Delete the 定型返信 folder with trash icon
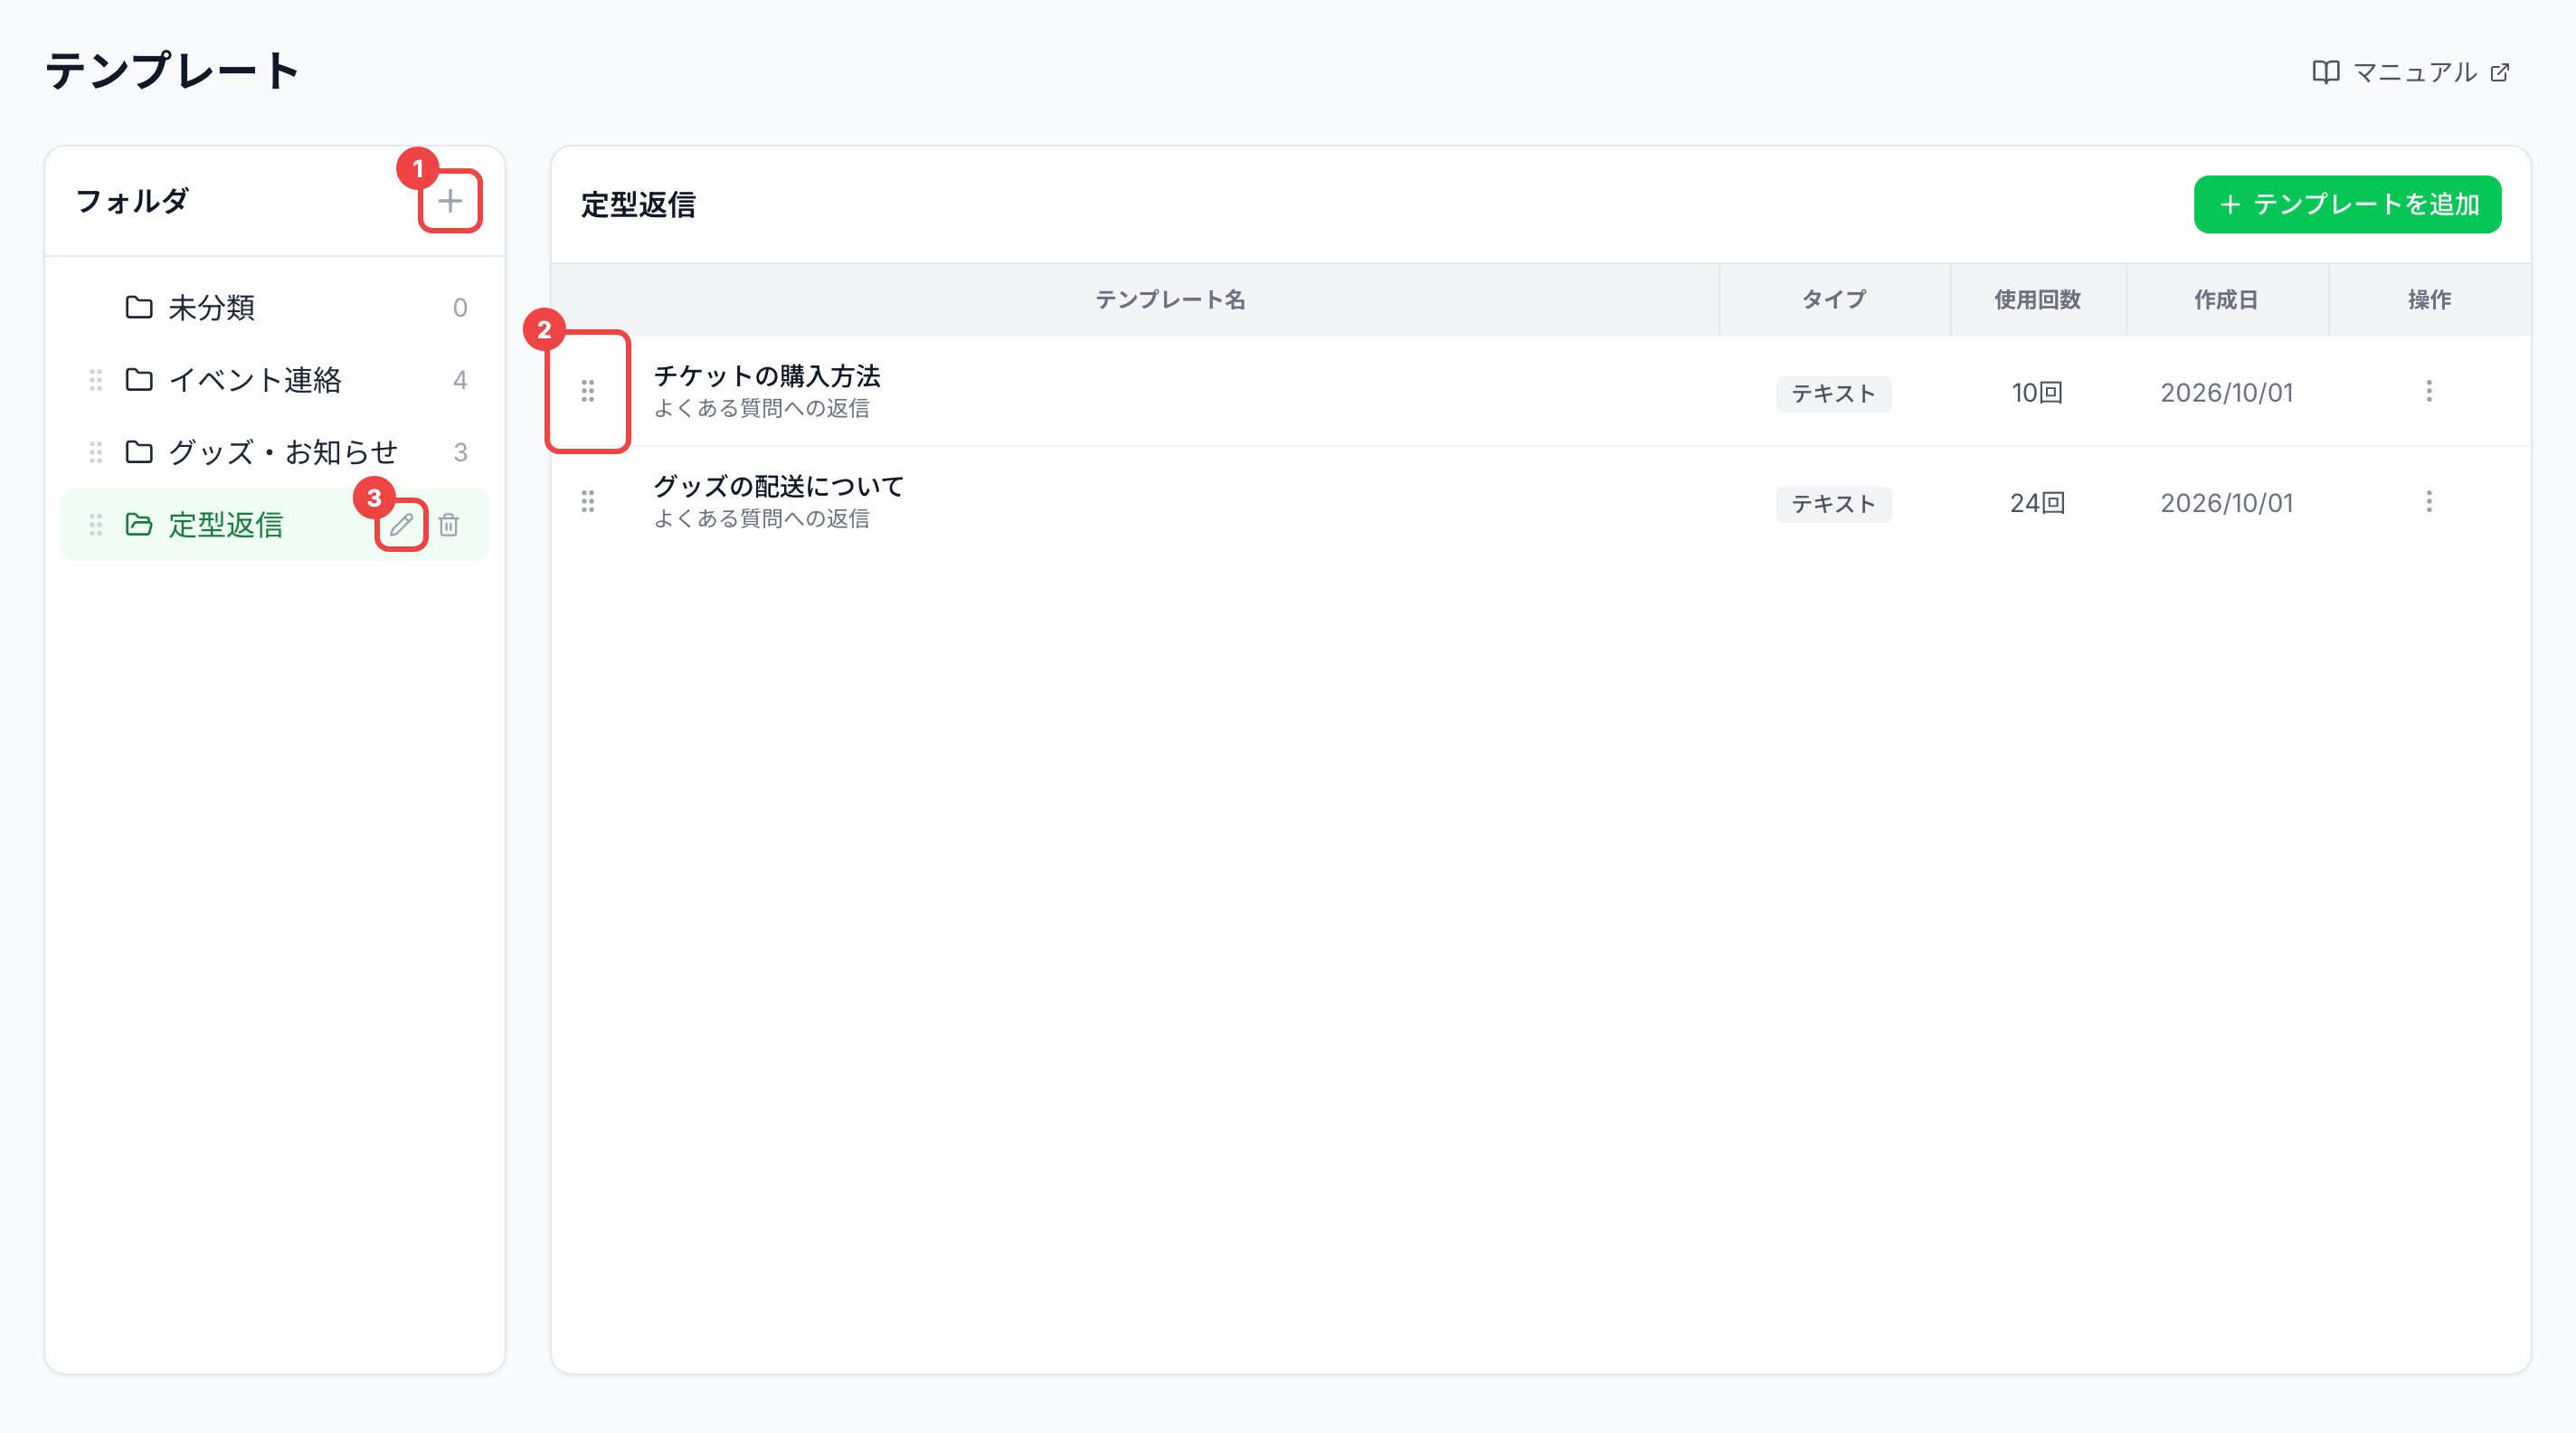Image resolution: width=2576 pixels, height=1433 pixels. click(449, 524)
